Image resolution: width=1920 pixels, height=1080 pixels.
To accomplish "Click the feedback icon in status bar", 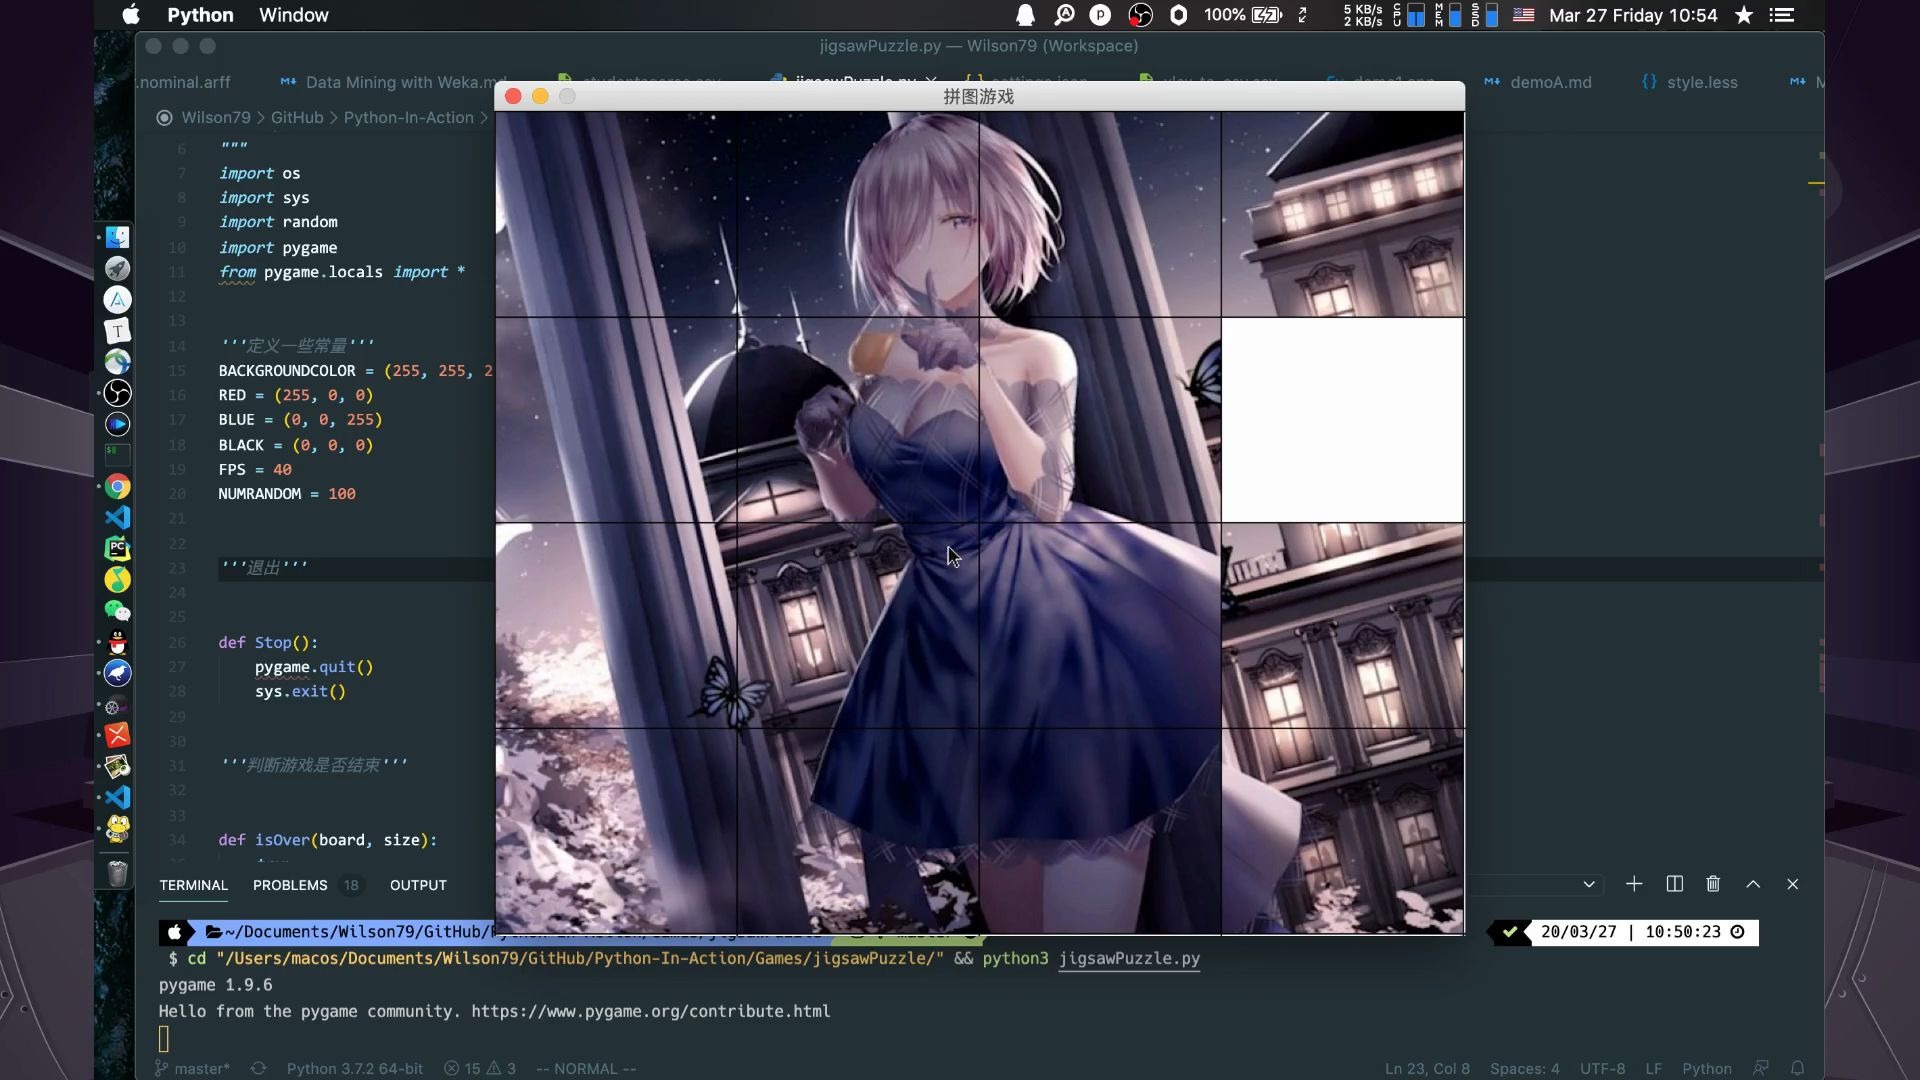I will tap(1761, 1068).
